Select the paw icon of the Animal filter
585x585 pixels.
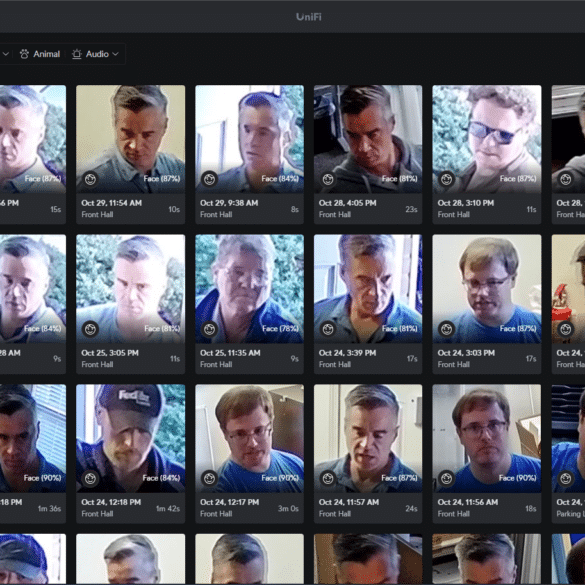24,54
